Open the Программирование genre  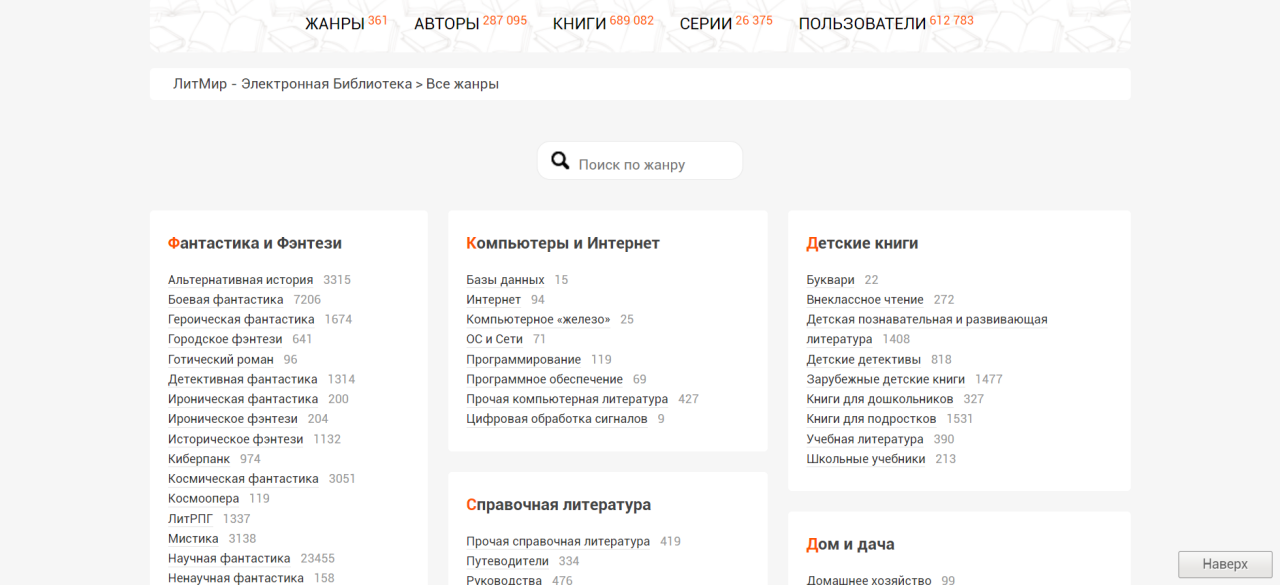point(523,360)
